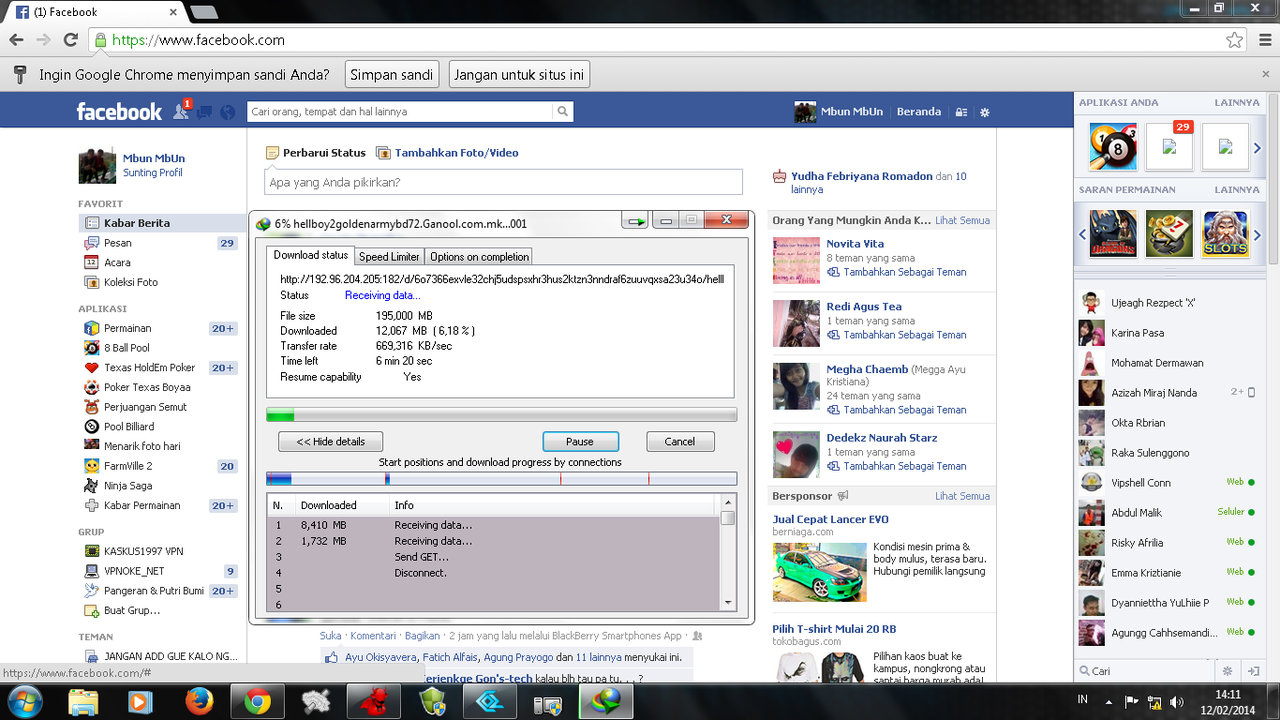The image size is (1280, 720).
Task: Click Jangan untuk situs ini button
Action: (x=519, y=75)
